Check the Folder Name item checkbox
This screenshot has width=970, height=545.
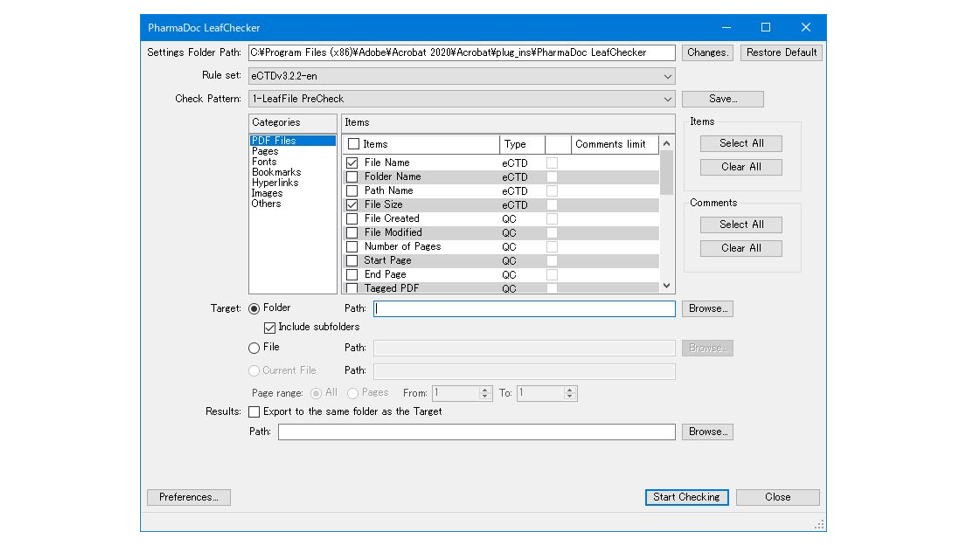click(352, 177)
